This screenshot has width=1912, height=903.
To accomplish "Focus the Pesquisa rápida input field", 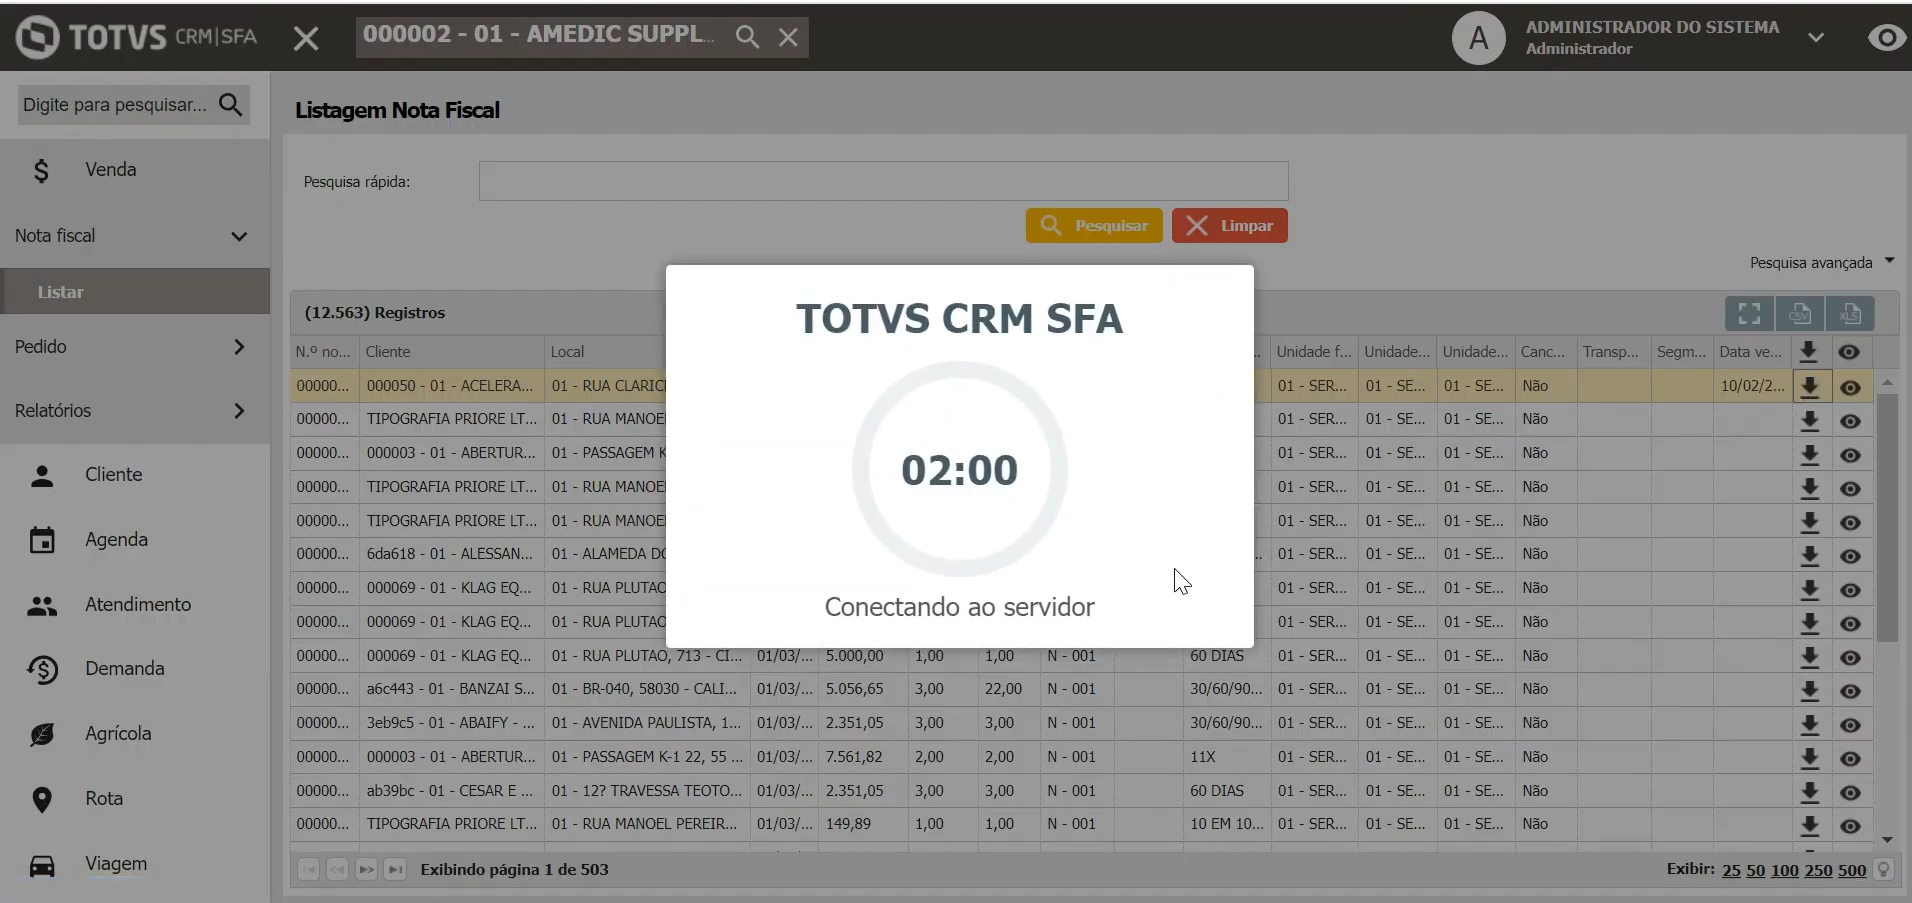I will 883,181.
